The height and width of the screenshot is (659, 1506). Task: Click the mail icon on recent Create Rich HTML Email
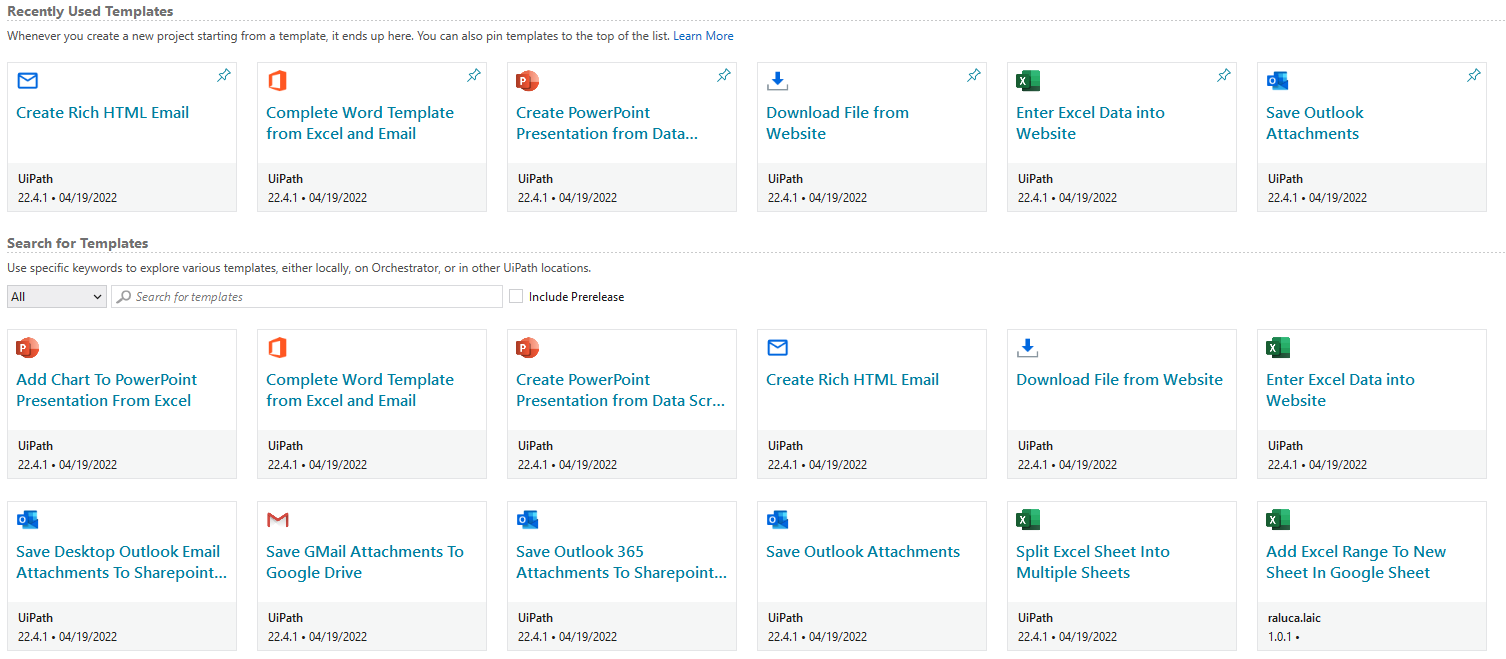point(28,81)
